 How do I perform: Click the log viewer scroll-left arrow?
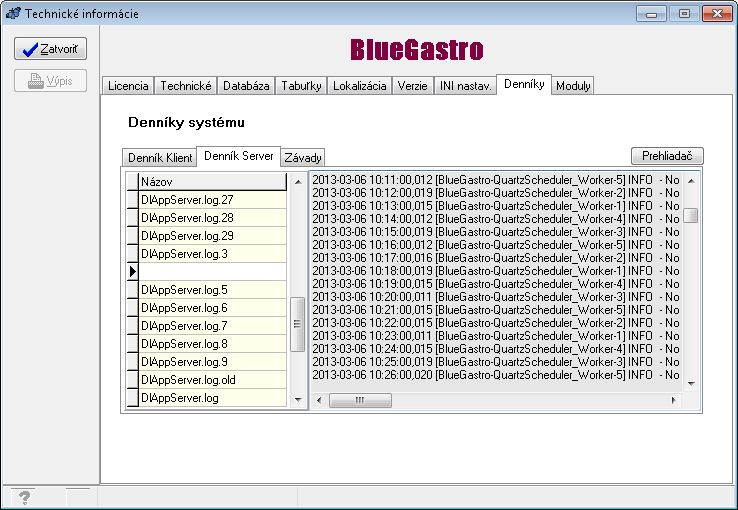pyautogui.click(x=319, y=400)
